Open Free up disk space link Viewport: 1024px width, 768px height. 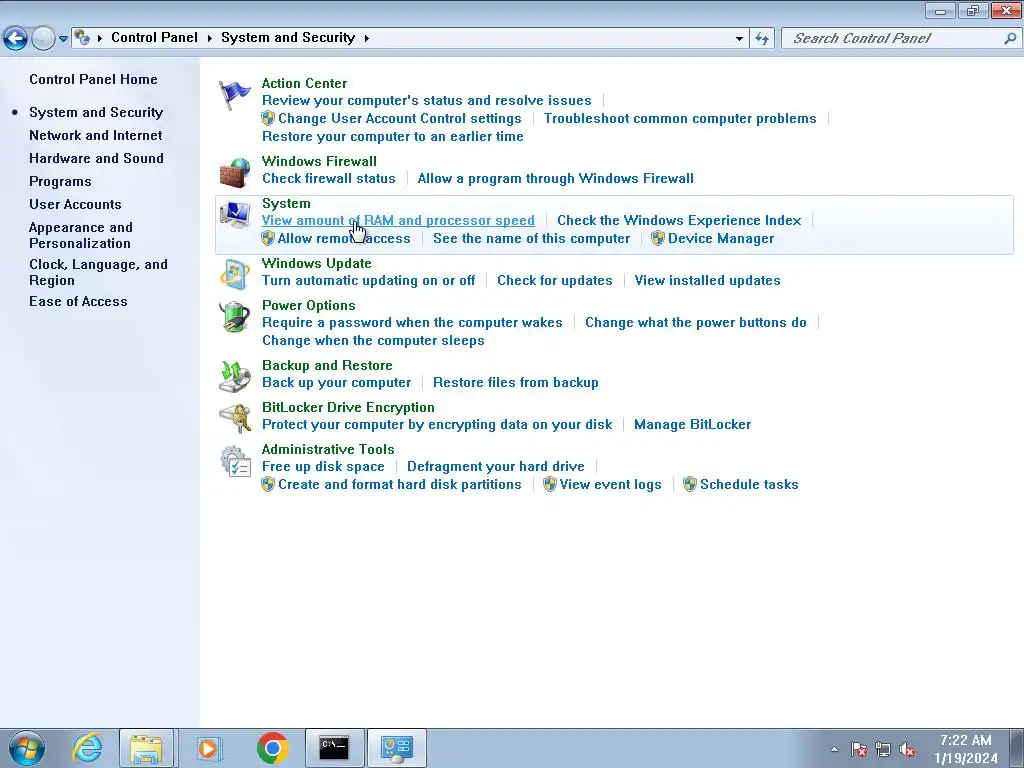[323, 466]
